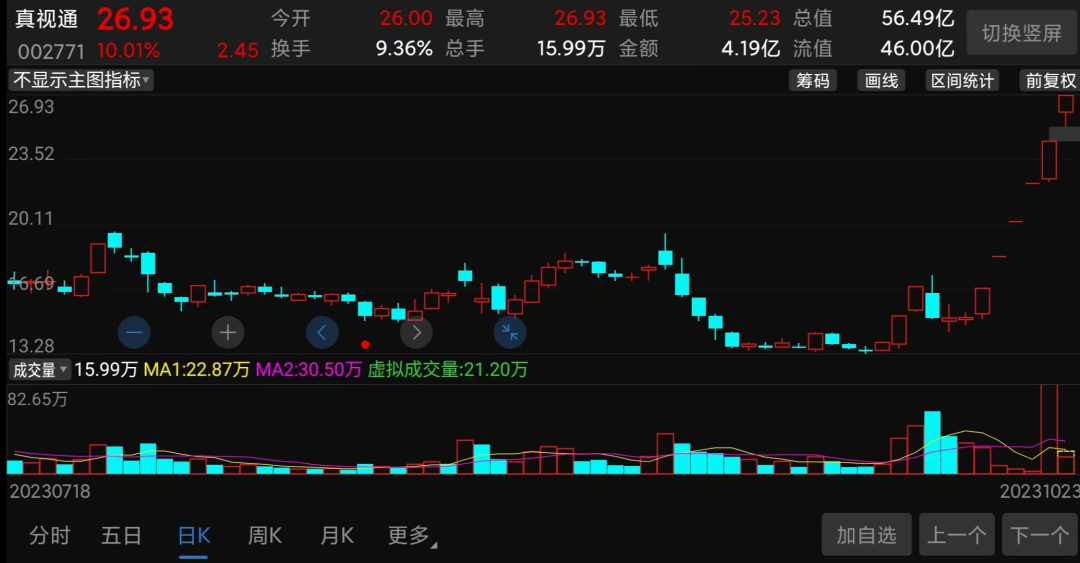The height and width of the screenshot is (563, 1080).
Task: Click the current price 26.93 in header
Action: (135, 19)
